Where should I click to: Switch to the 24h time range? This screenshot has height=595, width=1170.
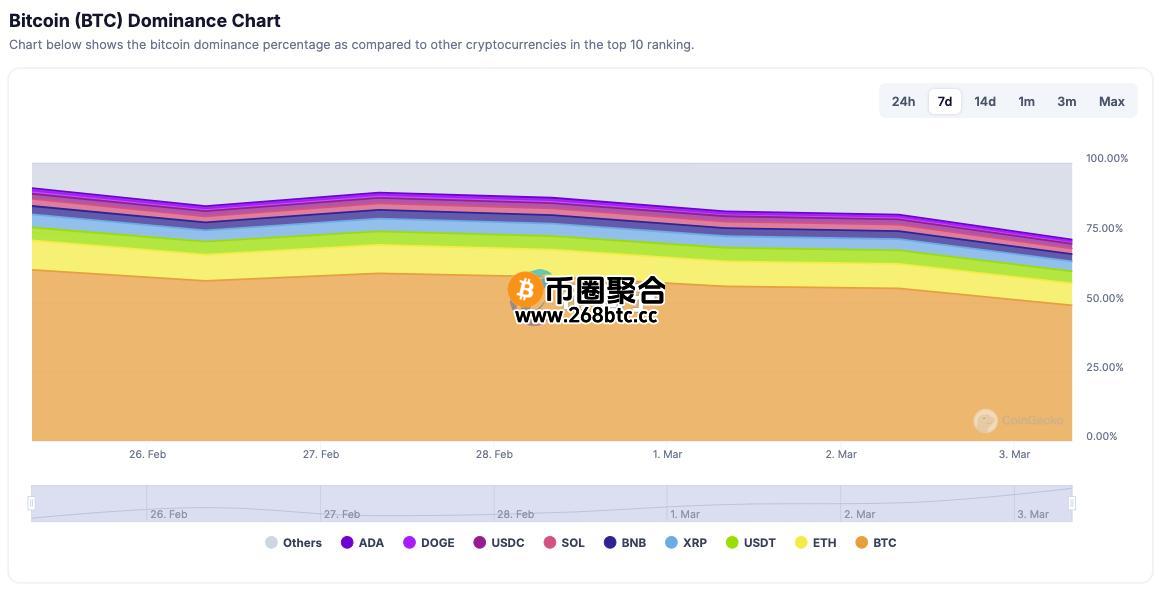click(x=903, y=101)
